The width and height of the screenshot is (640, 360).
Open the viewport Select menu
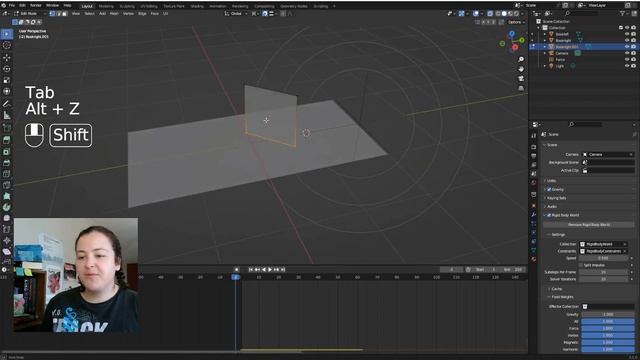[x=89, y=13]
